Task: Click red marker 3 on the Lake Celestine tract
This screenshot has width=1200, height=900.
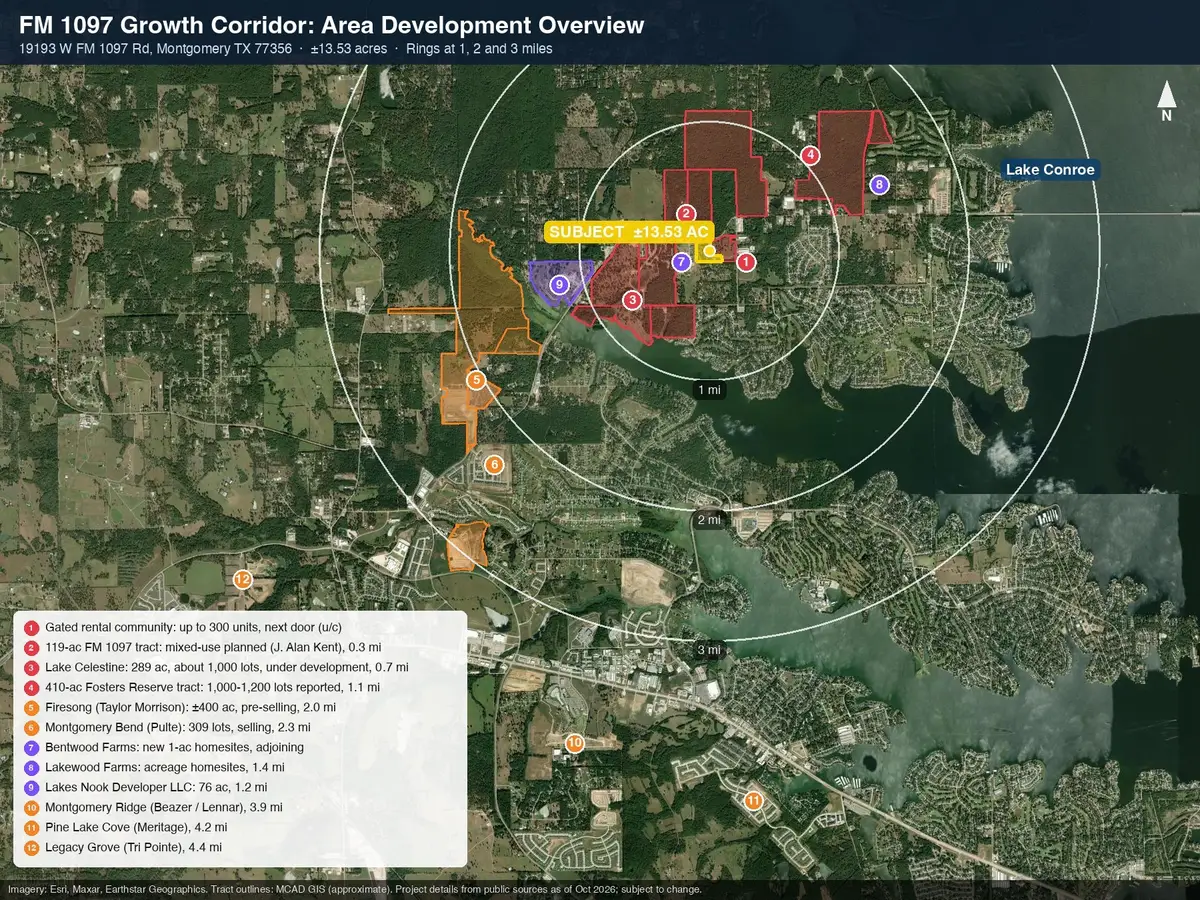Action: tap(632, 299)
